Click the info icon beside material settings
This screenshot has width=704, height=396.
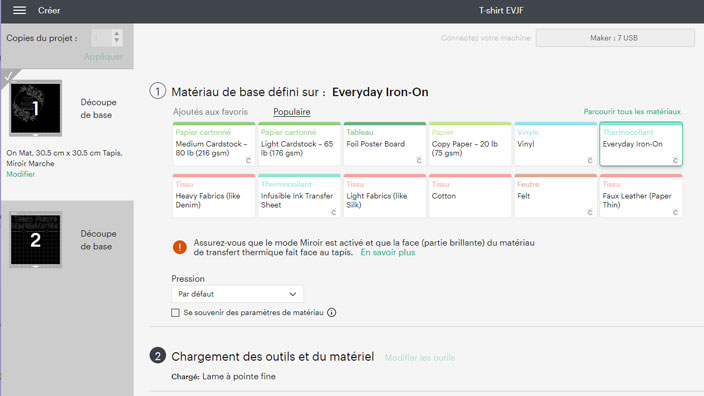331,312
